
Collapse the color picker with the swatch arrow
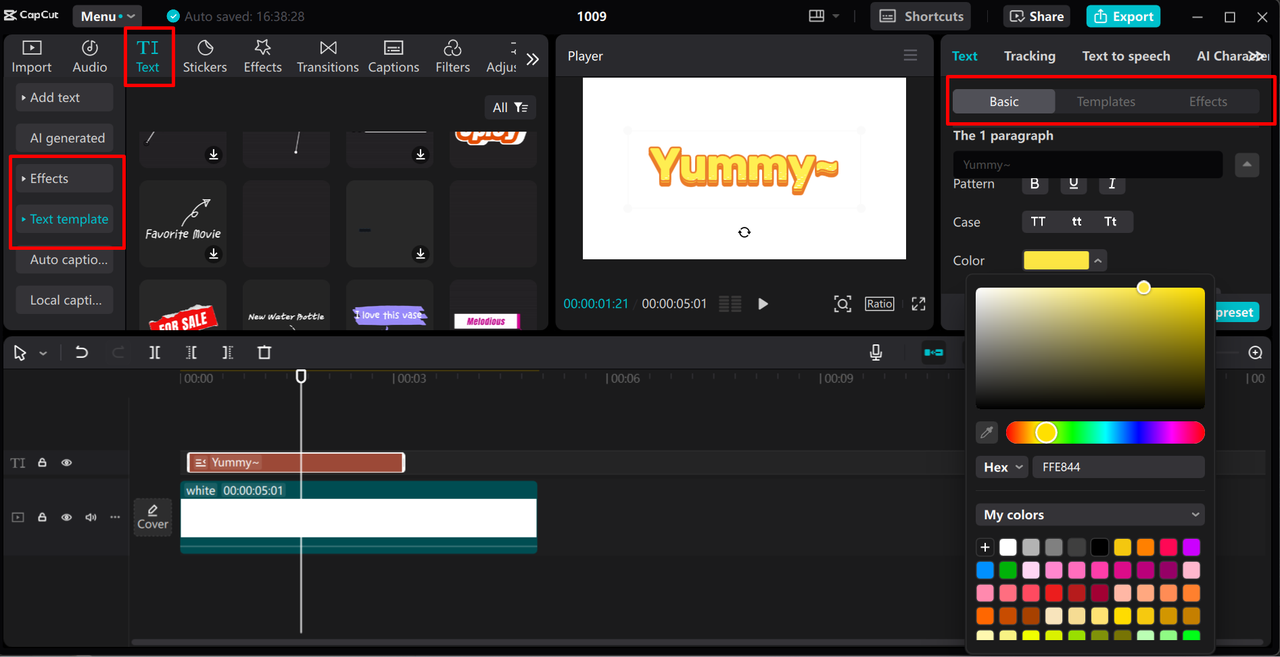pyautogui.click(x=1098, y=261)
